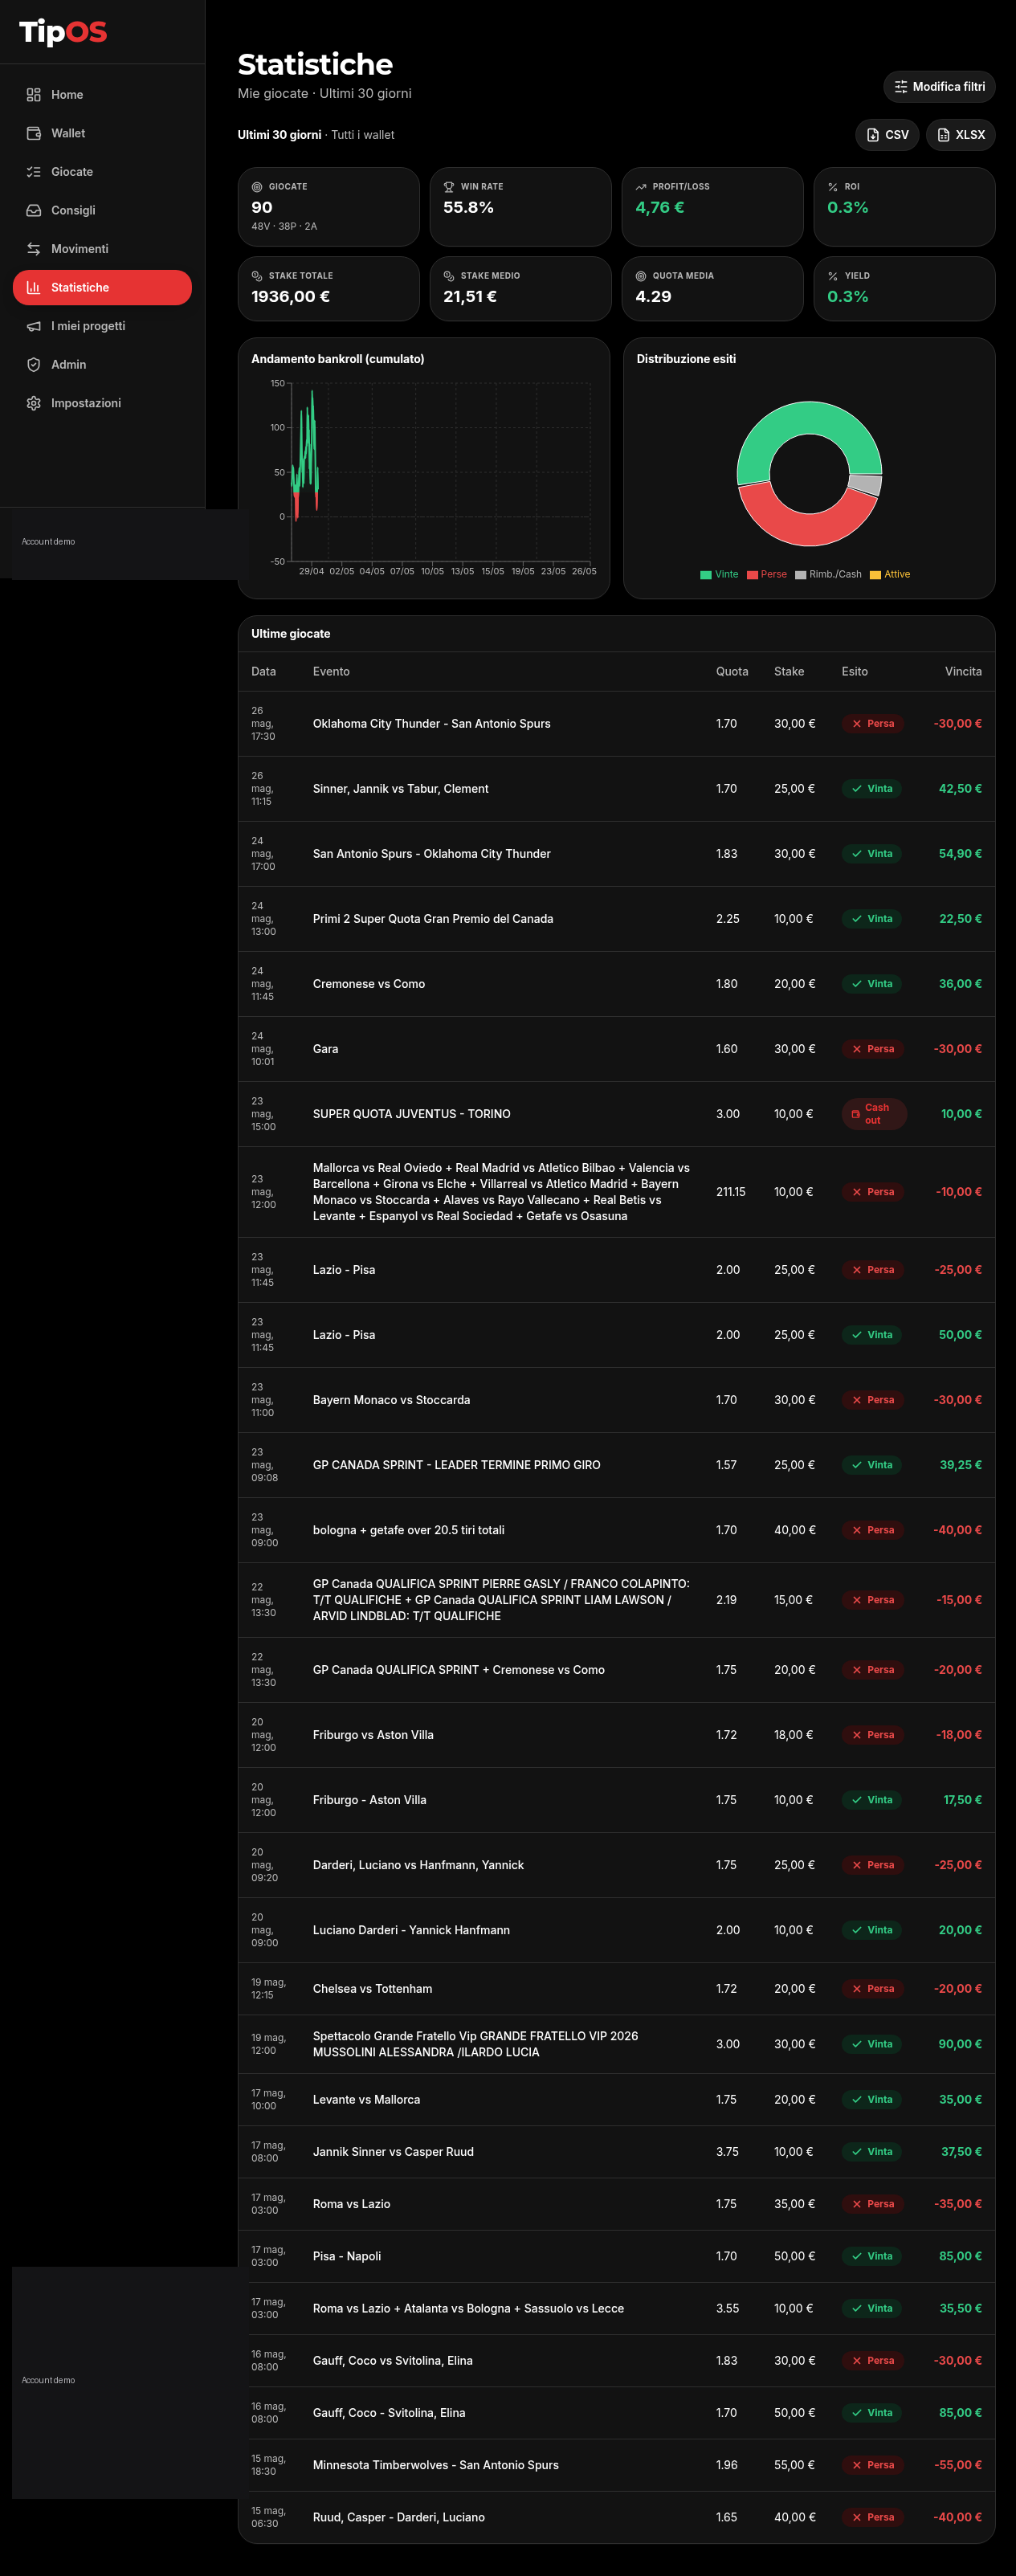Image resolution: width=1016 pixels, height=2576 pixels.
Task: Click the percent icon beside YIELD
Action: pos(833,276)
